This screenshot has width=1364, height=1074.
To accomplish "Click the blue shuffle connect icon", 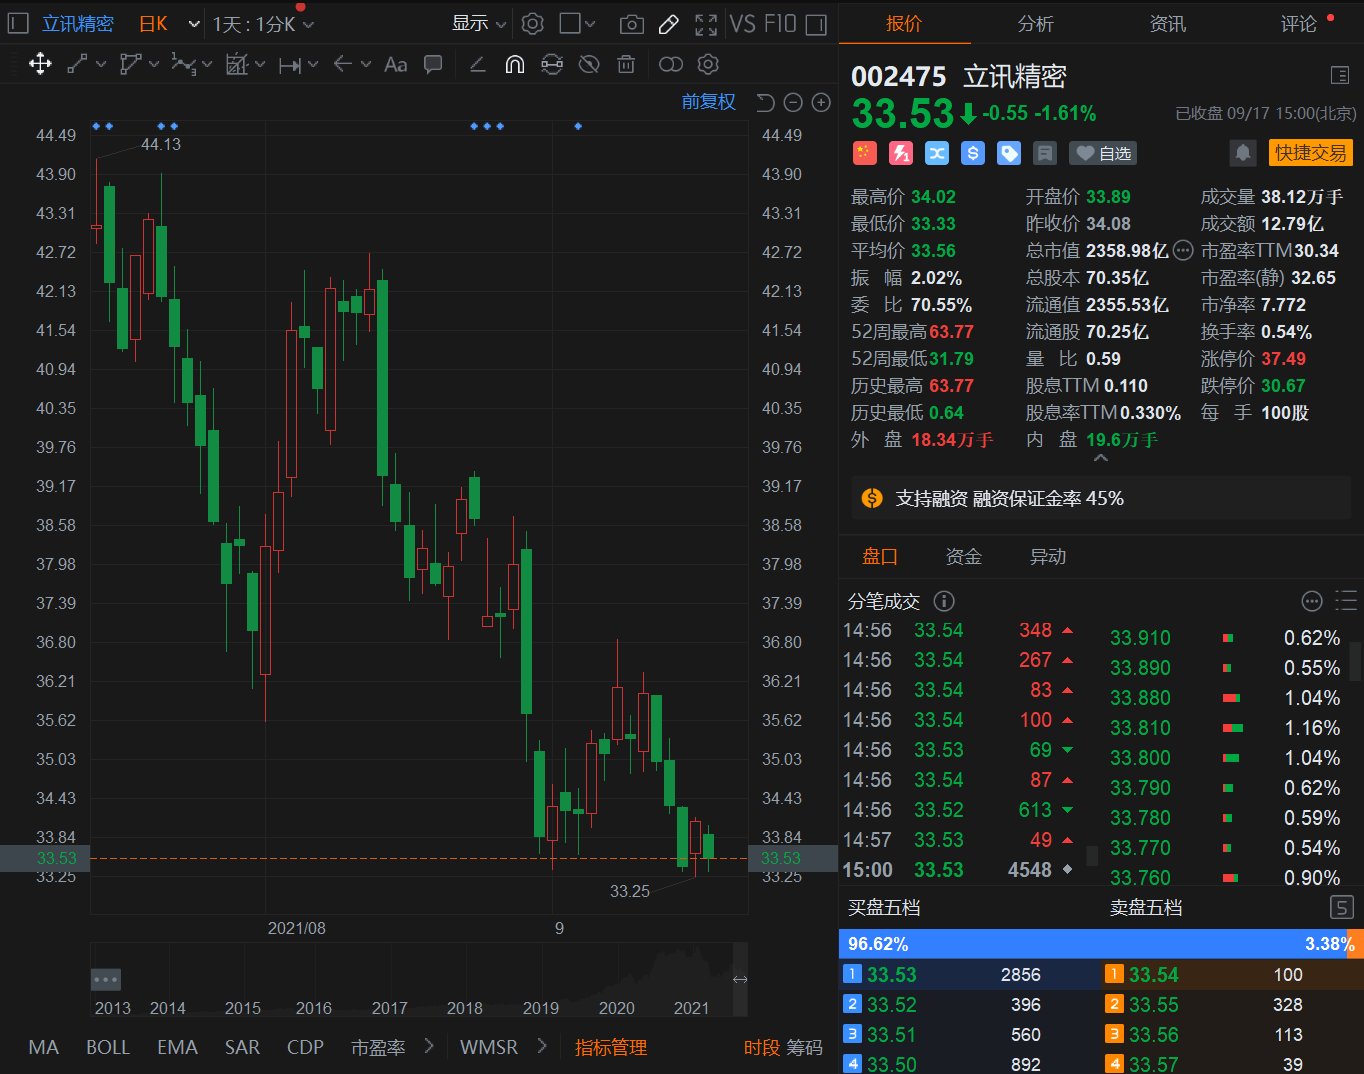I will tap(937, 153).
